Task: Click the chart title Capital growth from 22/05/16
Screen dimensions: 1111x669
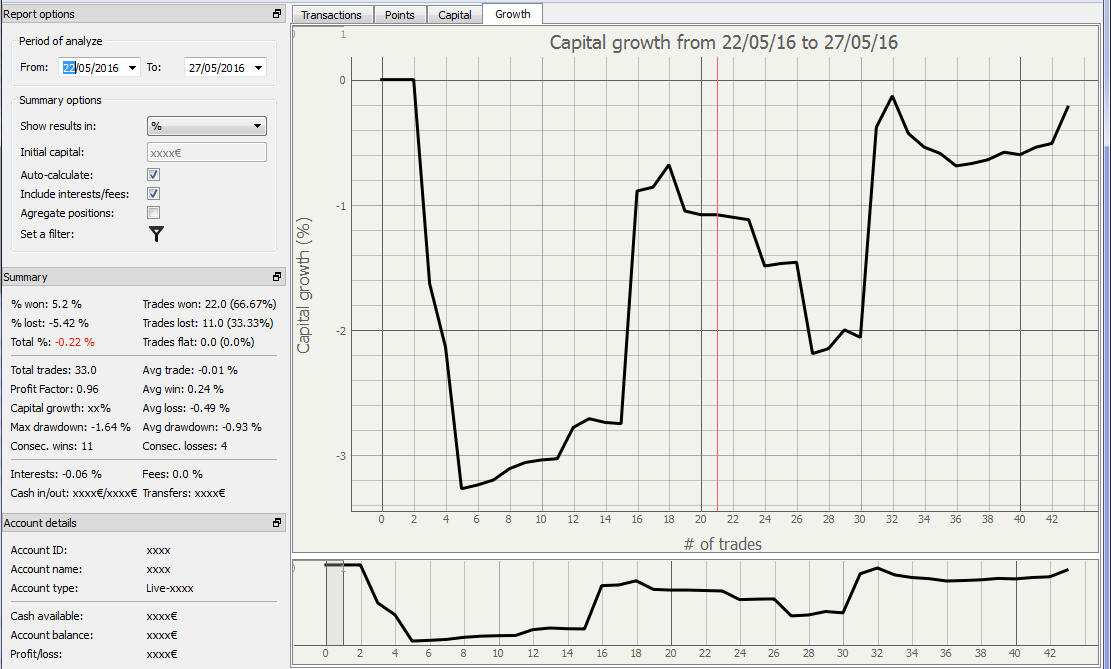Action: point(723,43)
